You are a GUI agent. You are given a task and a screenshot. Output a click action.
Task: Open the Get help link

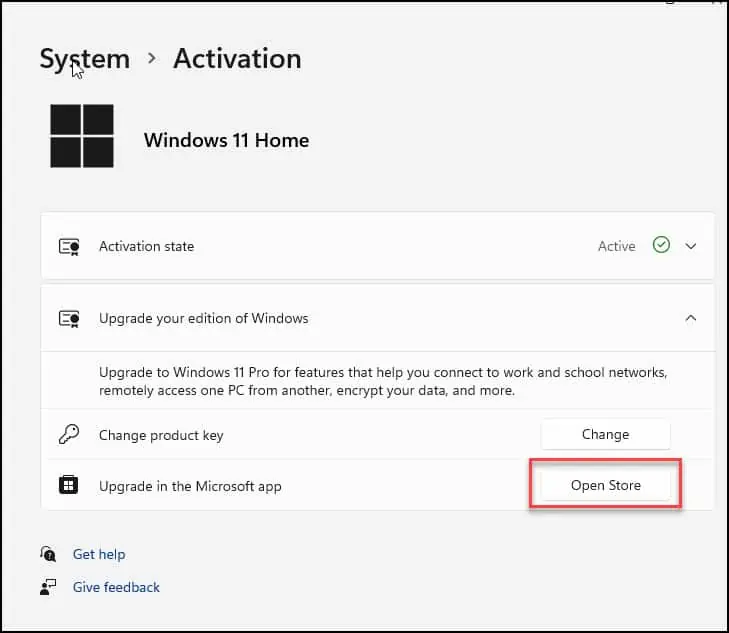99,554
